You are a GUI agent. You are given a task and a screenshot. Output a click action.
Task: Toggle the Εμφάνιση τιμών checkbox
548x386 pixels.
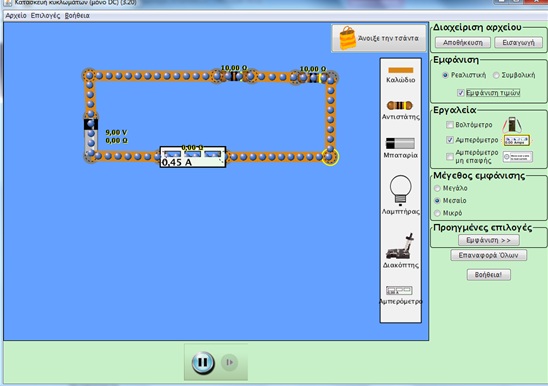click(x=461, y=93)
